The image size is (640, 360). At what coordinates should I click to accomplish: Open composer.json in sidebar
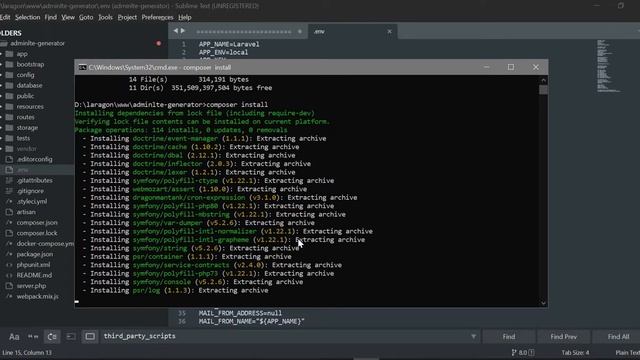point(37,223)
